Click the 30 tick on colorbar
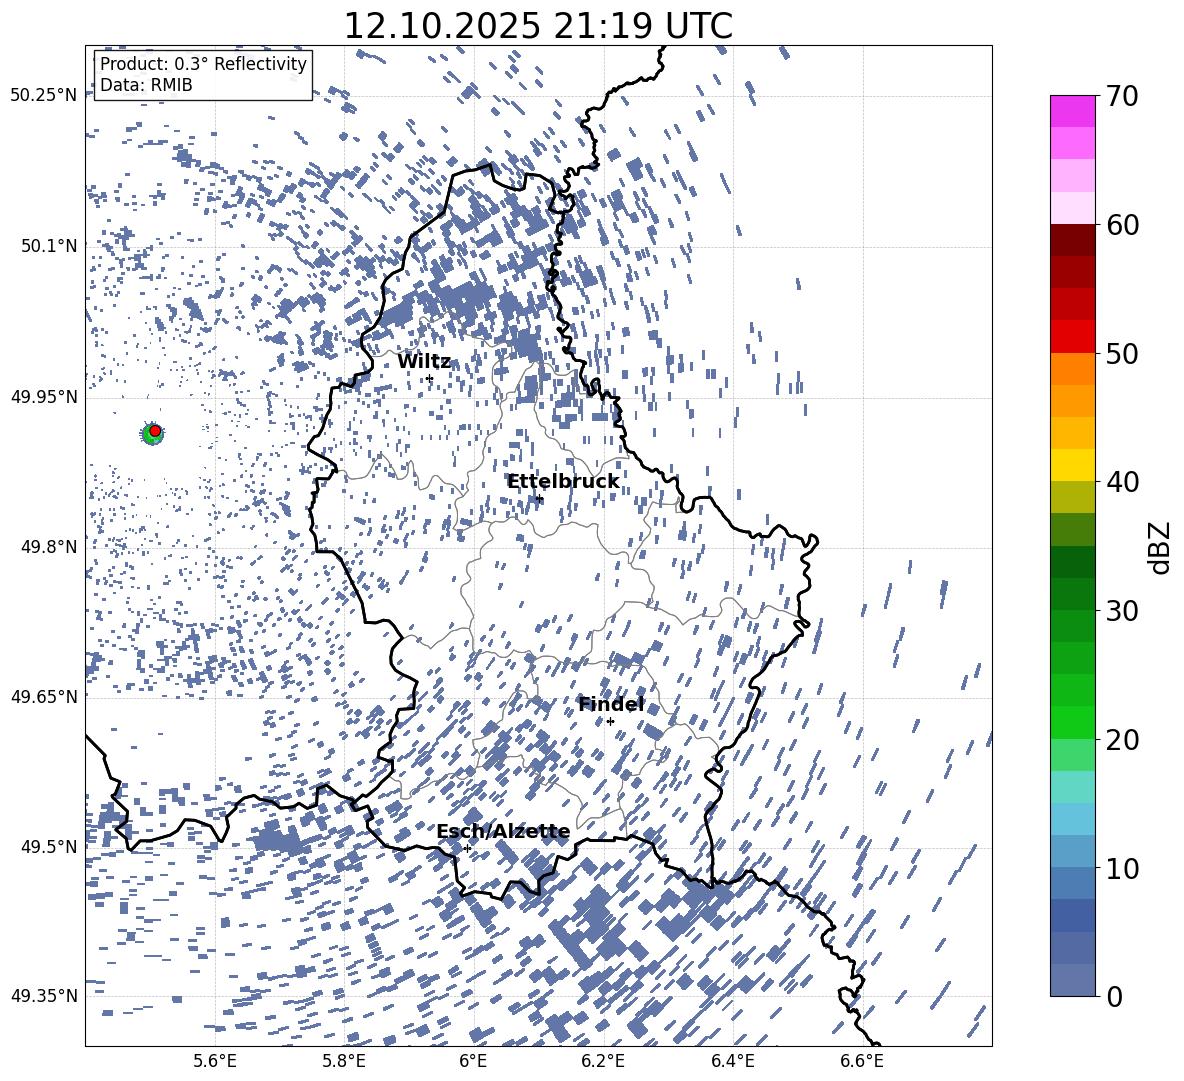The height and width of the screenshot is (1081, 1184). (x=1121, y=611)
